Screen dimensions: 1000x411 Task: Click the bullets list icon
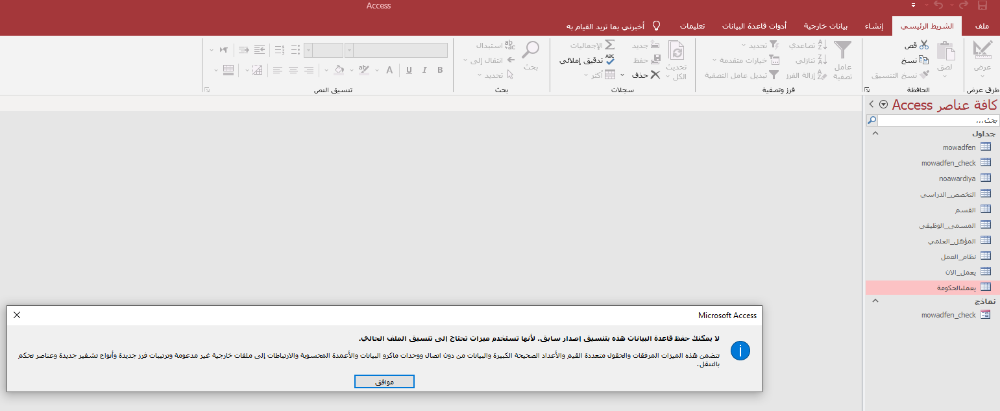(295, 50)
